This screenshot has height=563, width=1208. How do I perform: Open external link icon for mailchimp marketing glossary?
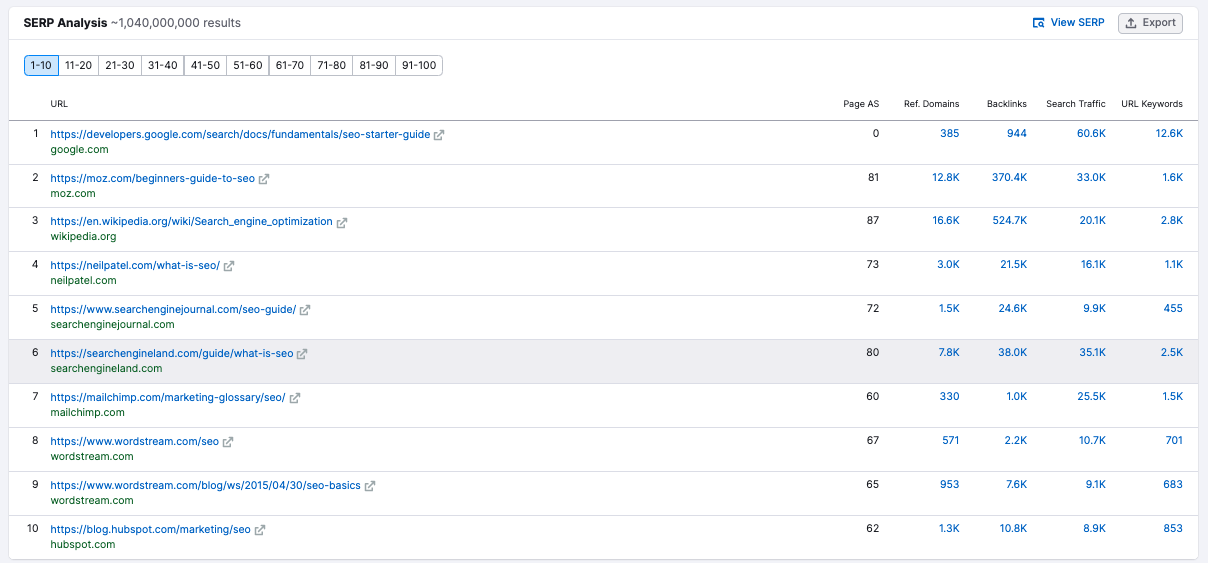pos(295,398)
